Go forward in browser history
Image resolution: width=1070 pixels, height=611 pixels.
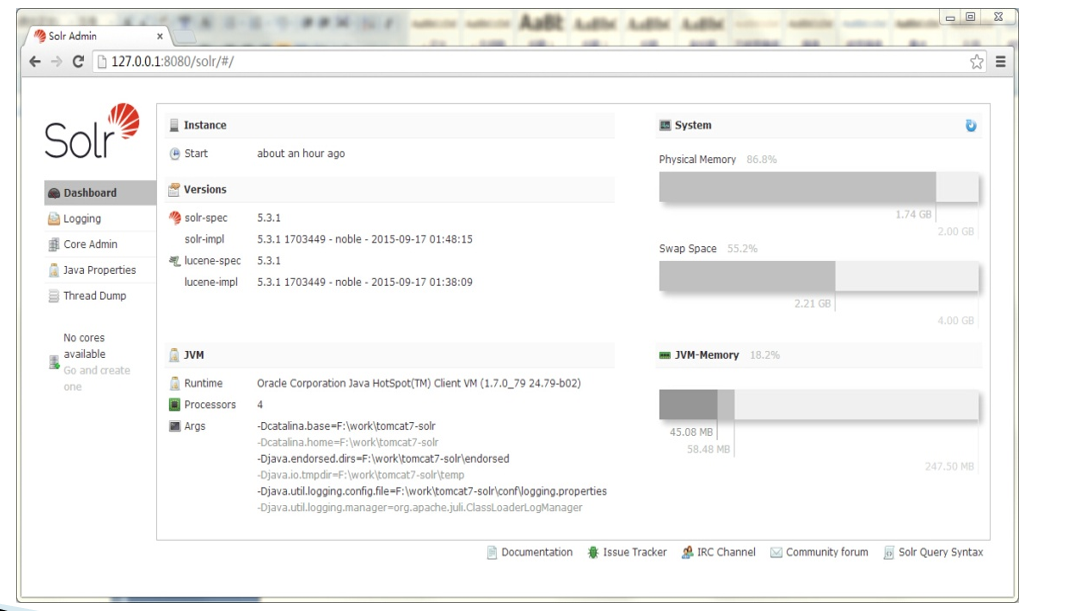[x=57, y=61]
